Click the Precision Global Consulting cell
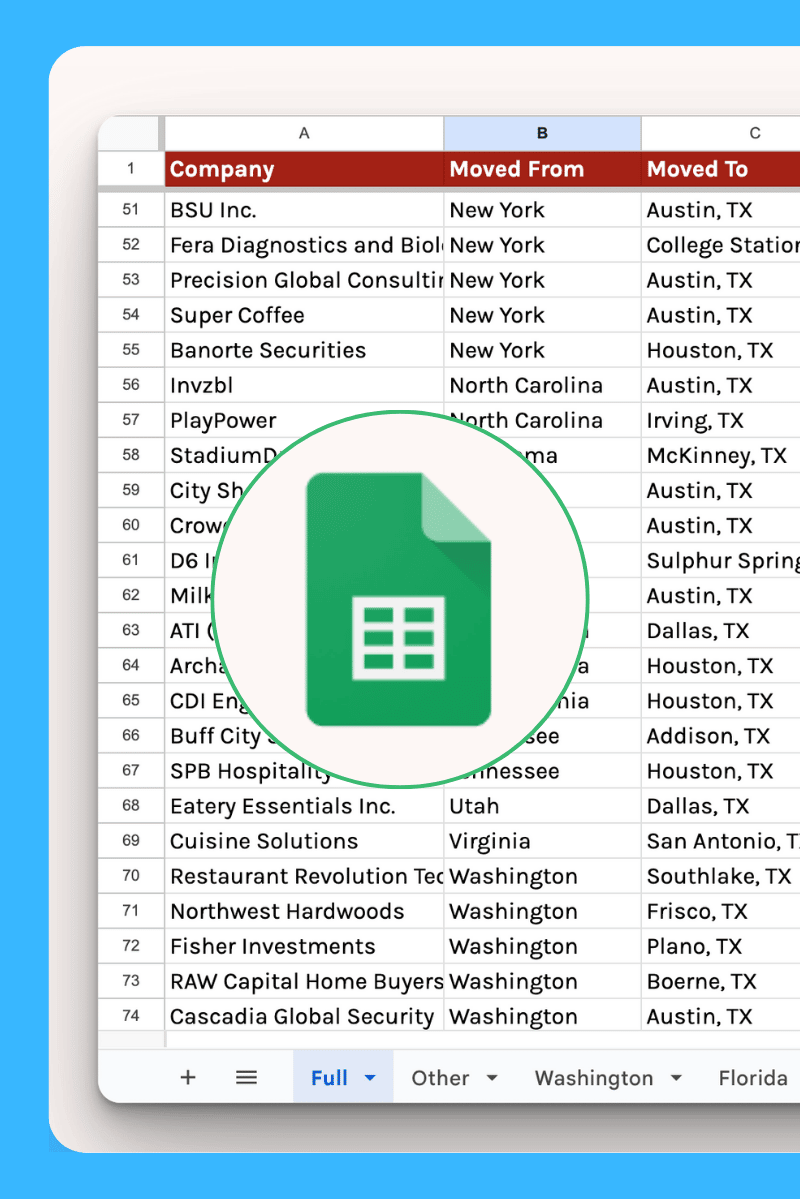800x1199 pixels. pyautogui.click(x=304, y=280)
